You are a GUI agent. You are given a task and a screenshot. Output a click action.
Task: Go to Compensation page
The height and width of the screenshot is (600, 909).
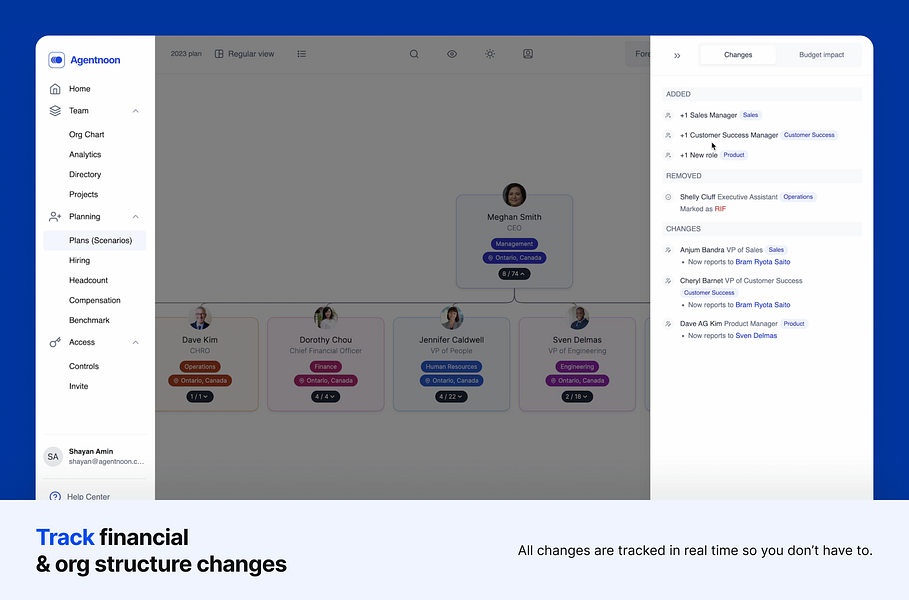94,300
